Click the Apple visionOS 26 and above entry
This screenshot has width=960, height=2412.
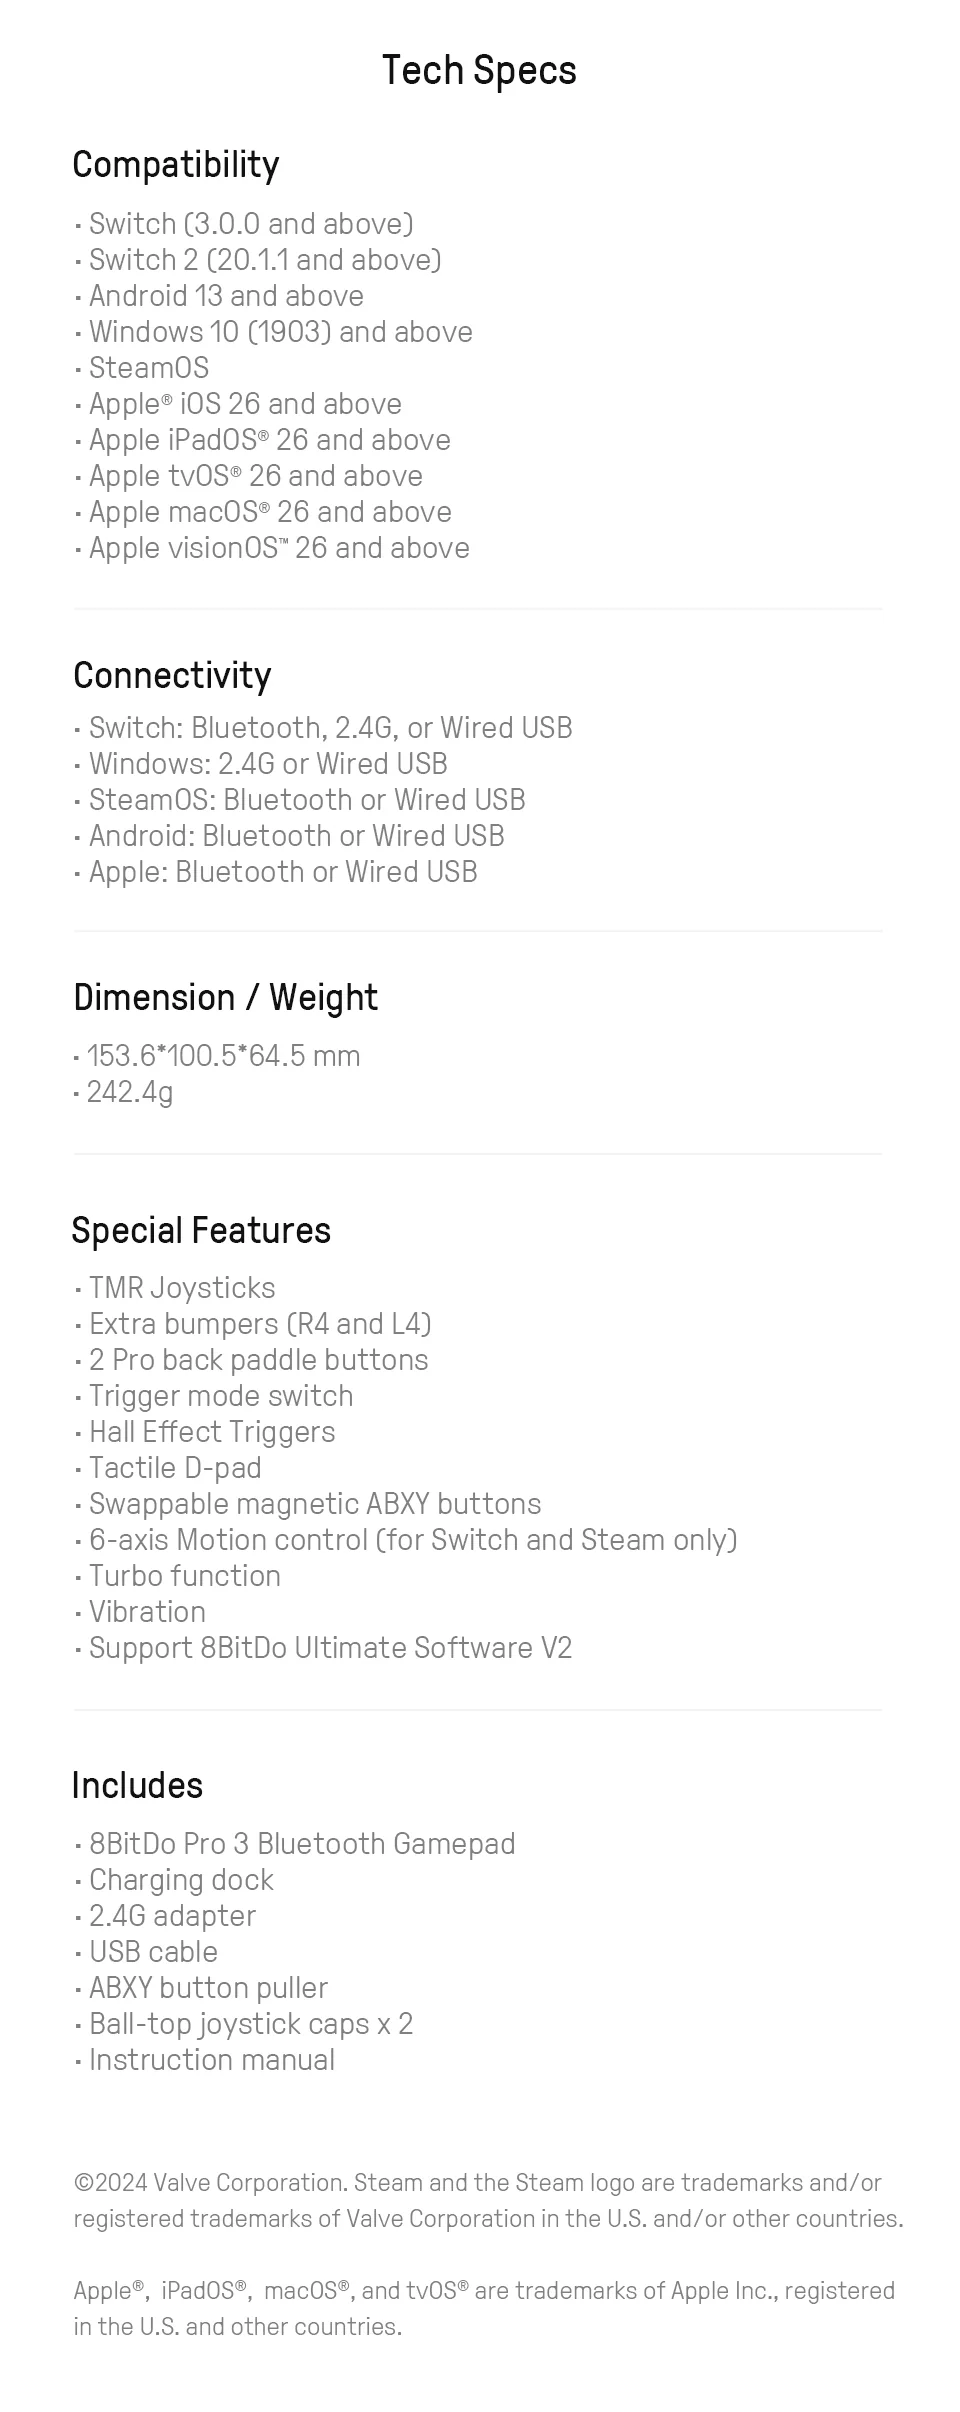[279, 548]
